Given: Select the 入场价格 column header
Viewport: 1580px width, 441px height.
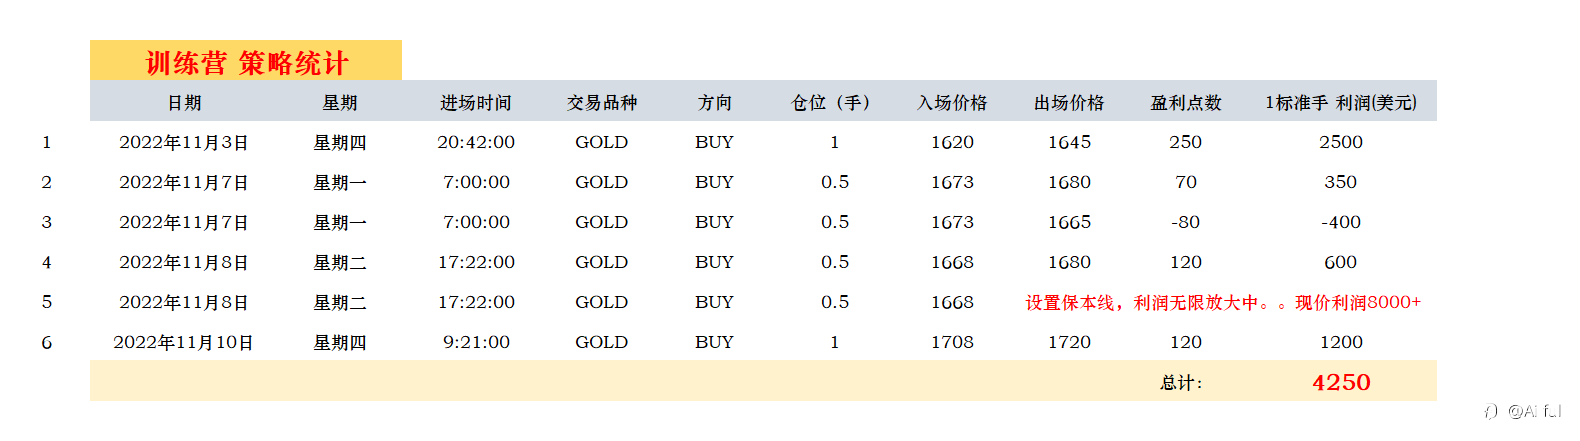Looking at the screenshot, I should (952, 102).
